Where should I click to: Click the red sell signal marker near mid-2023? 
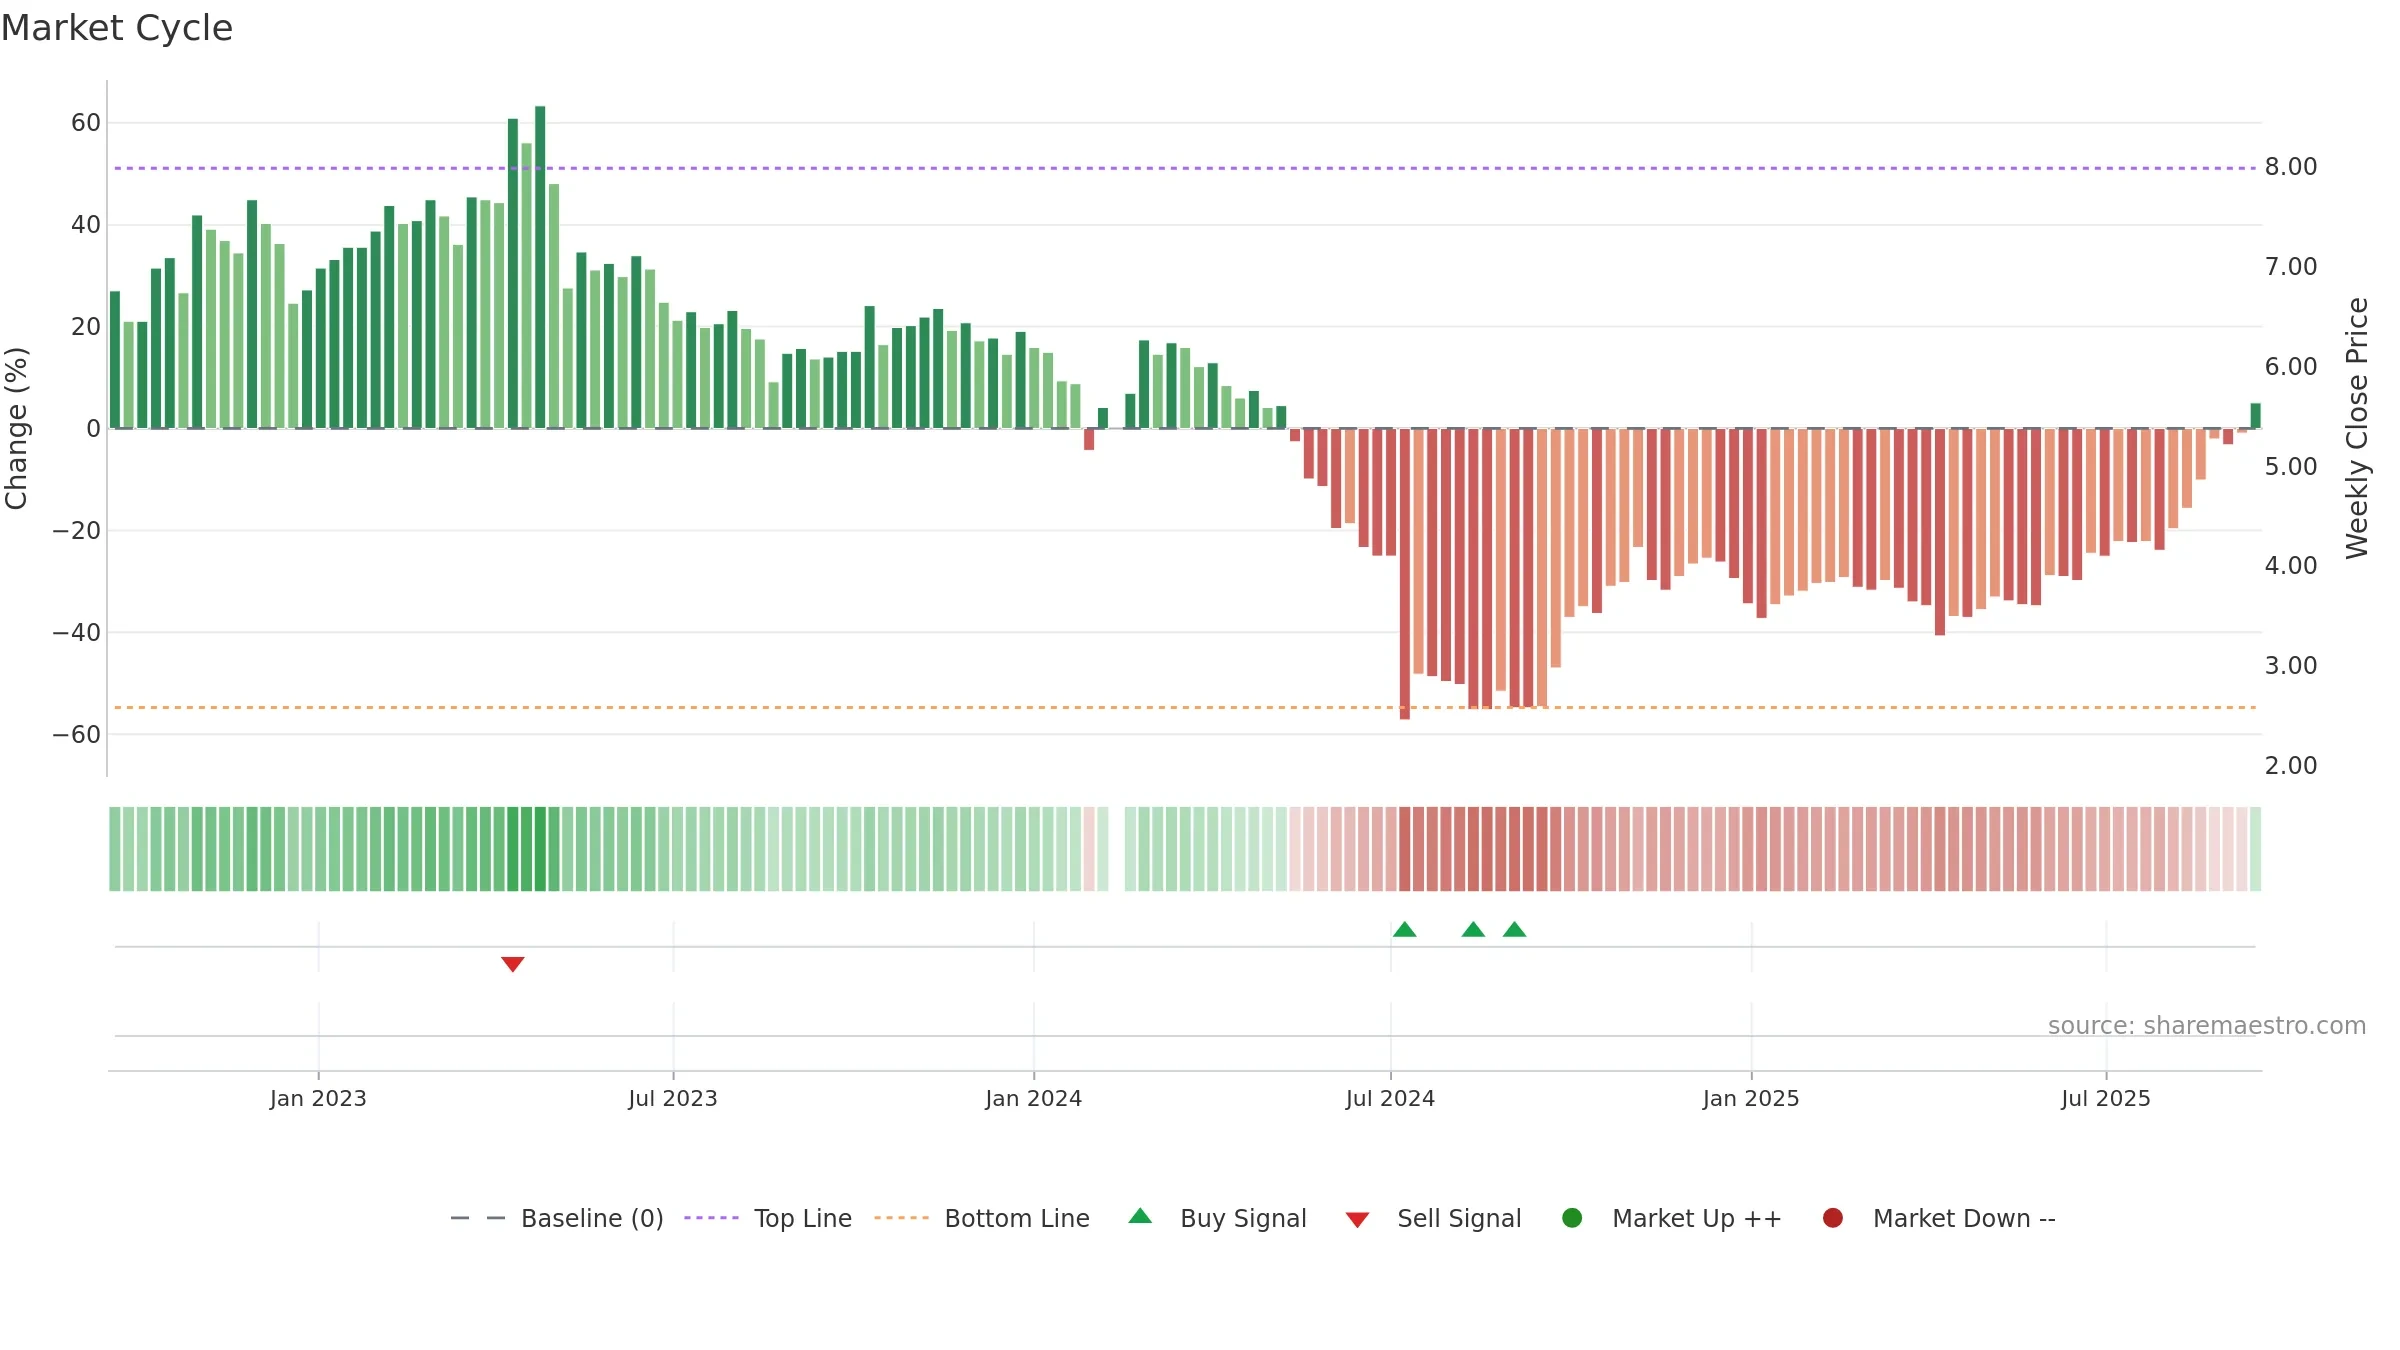(513, 964)
